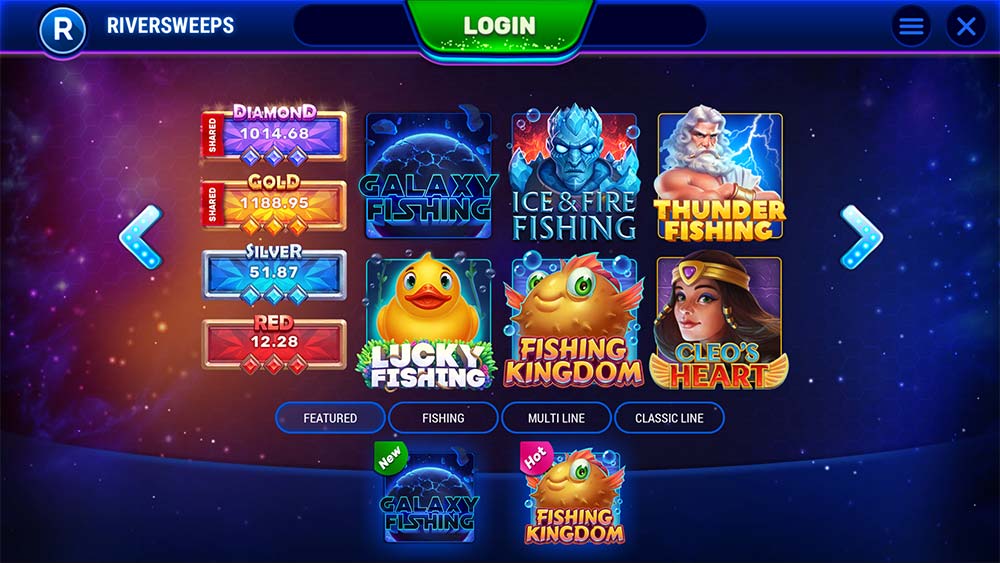1000x563 pixels.
Task: Open the hamburger menu icon
Action: 911,26
